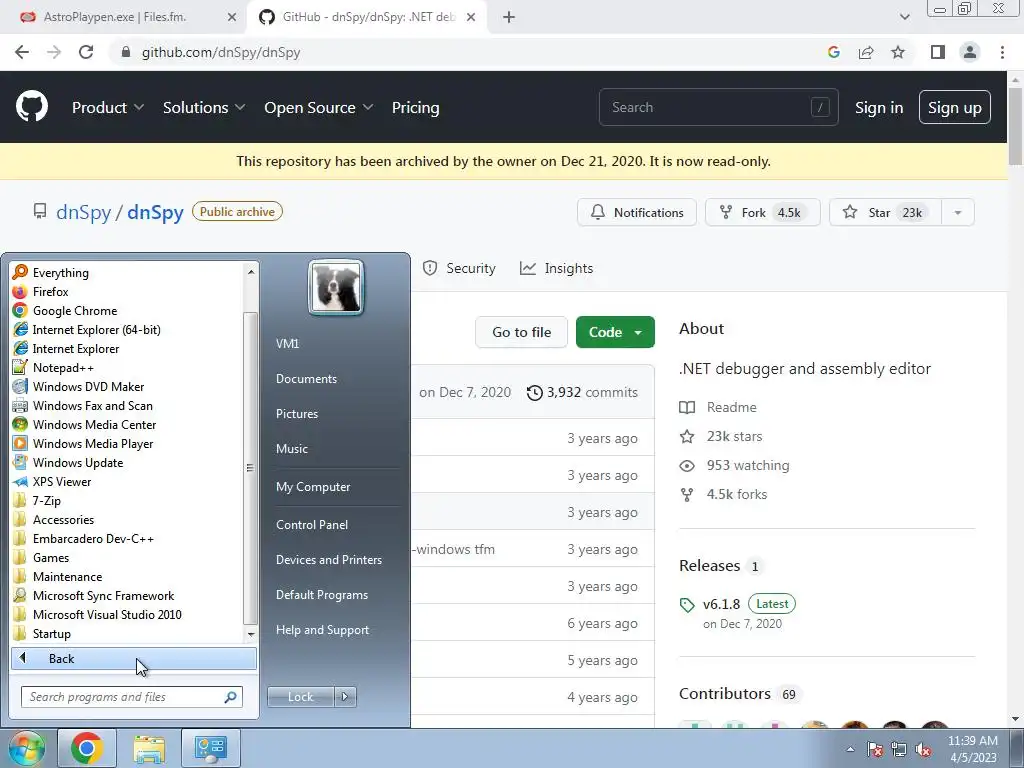The width and height of the screenshot is (1024, 768).
Task: Open the Readme link in About
Action: tap(718, 407)
